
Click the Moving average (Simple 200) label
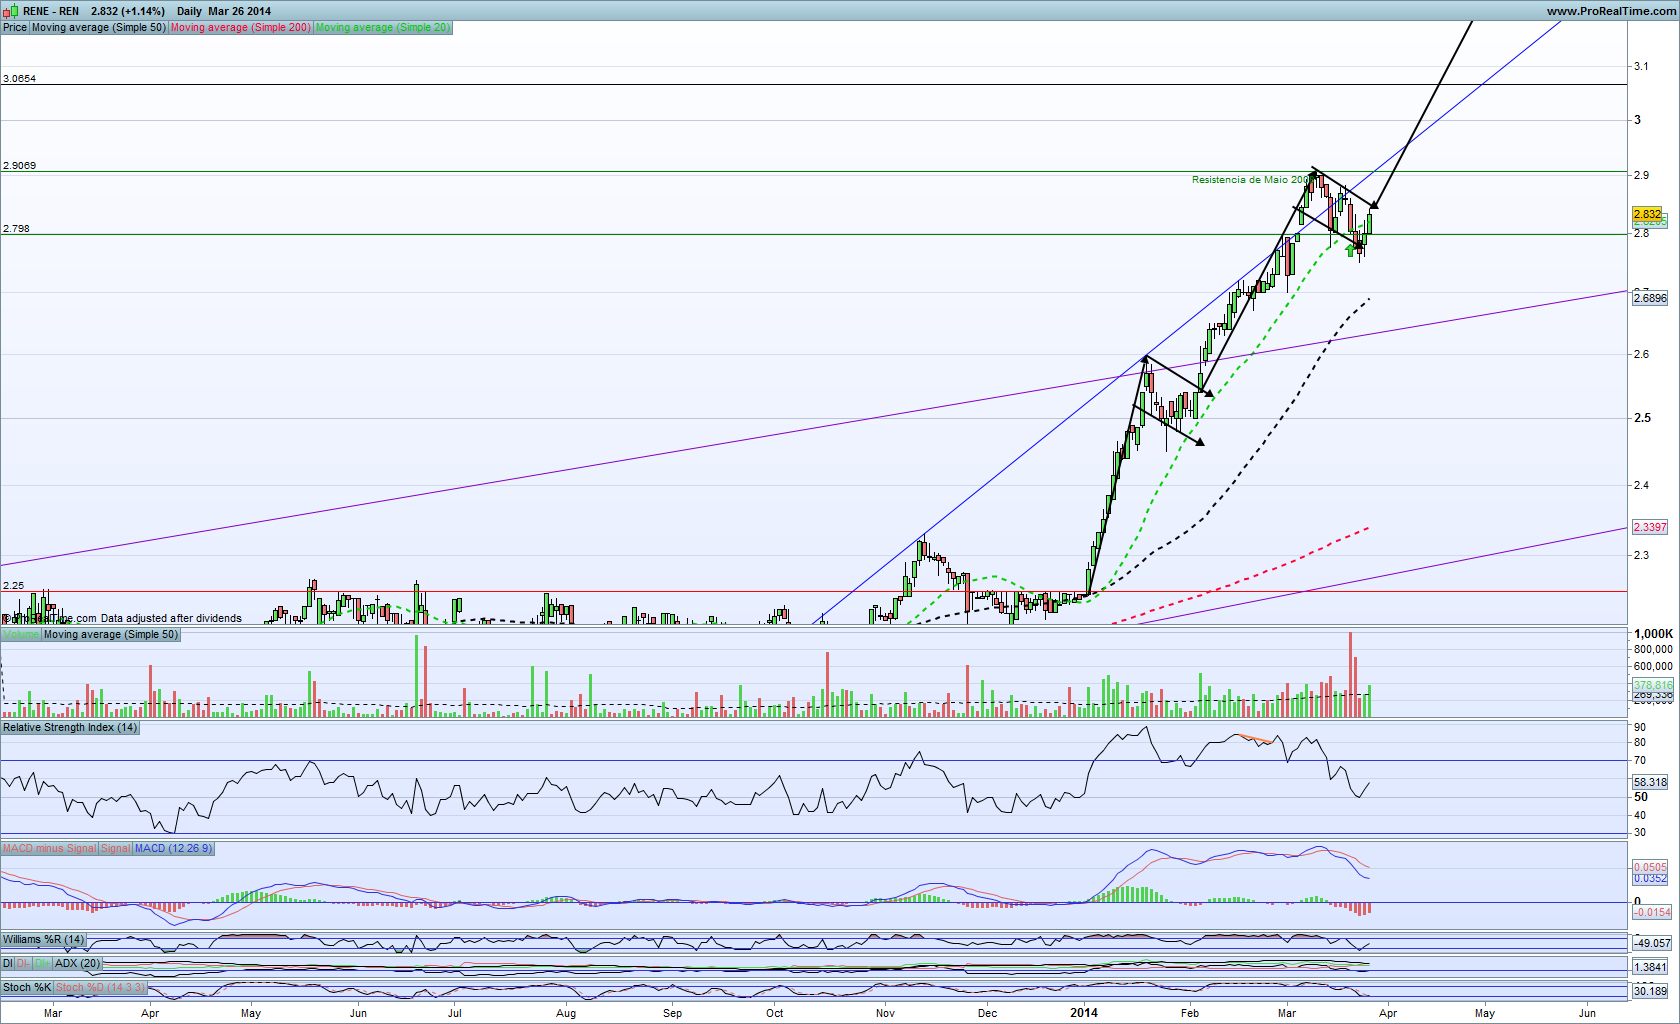241,28
